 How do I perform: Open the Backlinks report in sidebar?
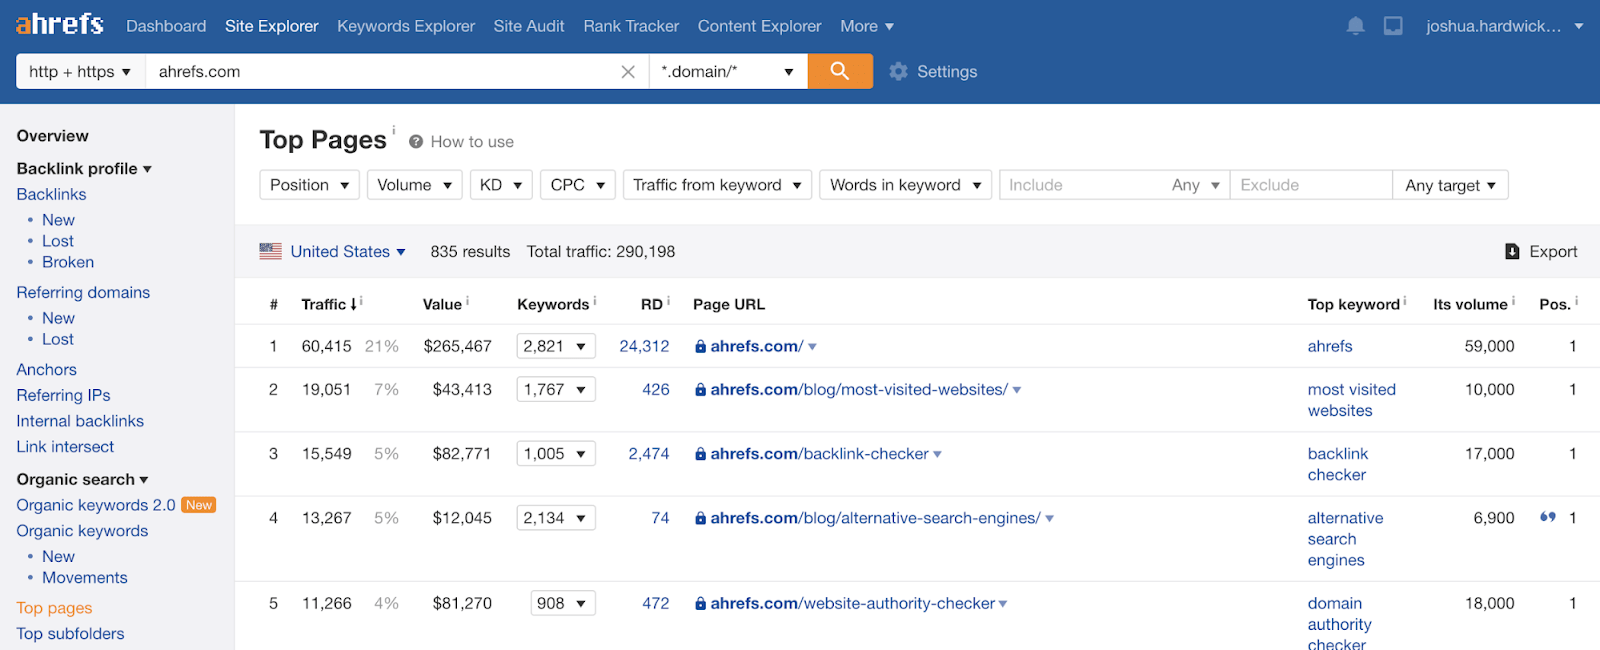[51, 194]
